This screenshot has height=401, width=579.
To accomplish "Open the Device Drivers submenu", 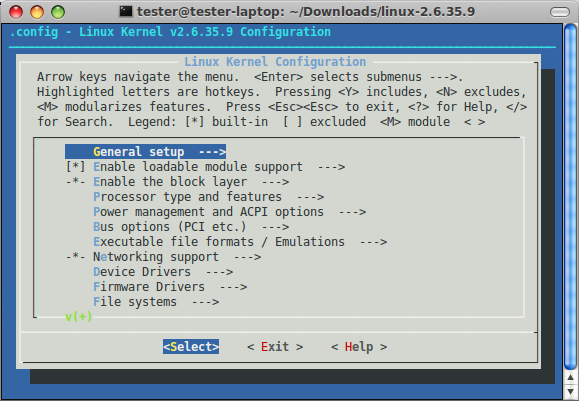I will click(163, 272).
